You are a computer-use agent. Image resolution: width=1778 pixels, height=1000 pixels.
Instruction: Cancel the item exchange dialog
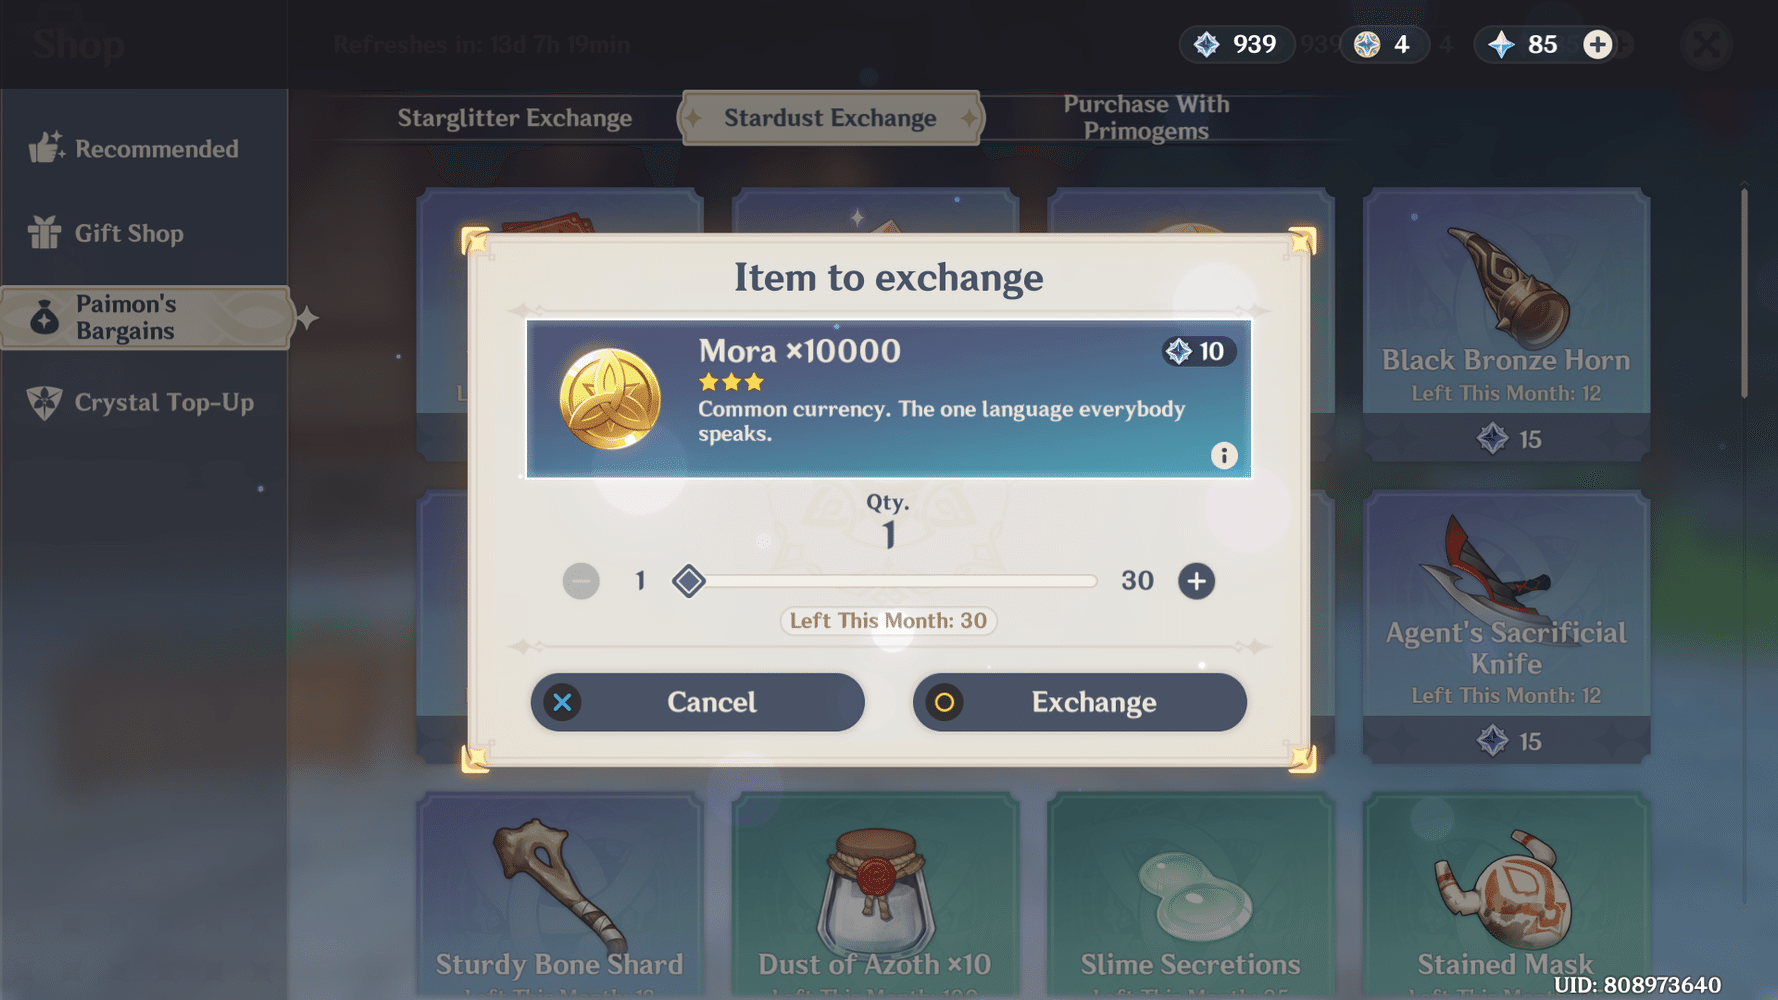click(x=697, y=702)
